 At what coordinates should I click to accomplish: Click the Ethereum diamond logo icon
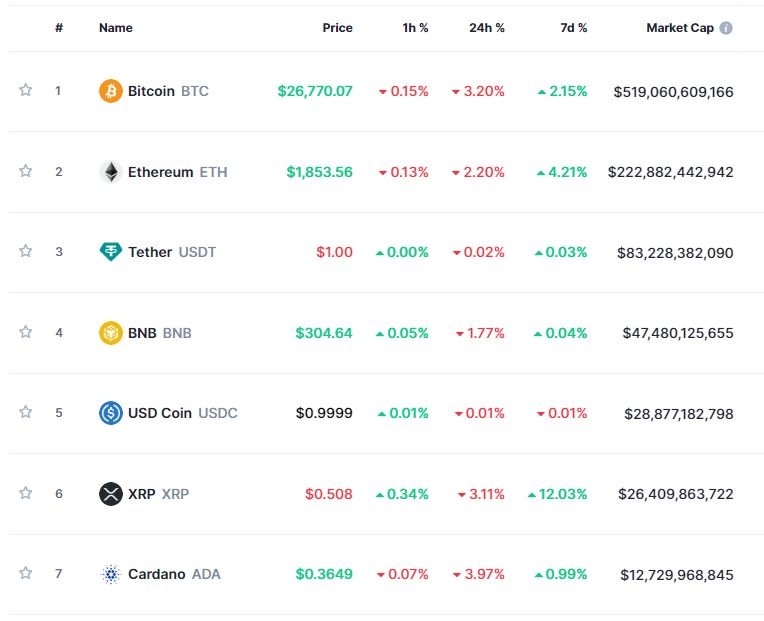110,172
